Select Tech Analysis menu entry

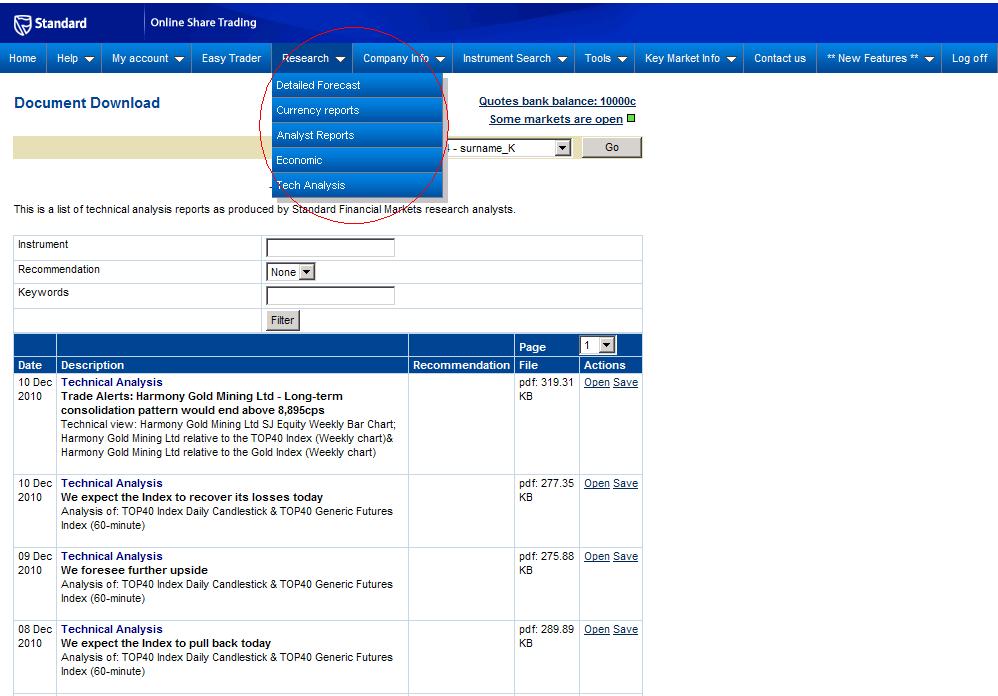click(x=311, y=185)
